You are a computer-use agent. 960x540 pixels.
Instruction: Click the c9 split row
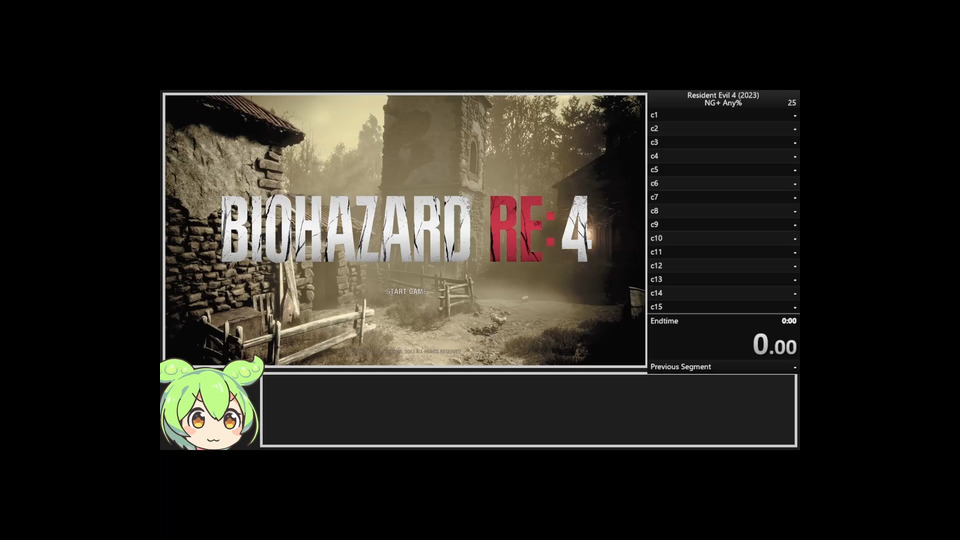click(724, 224)
